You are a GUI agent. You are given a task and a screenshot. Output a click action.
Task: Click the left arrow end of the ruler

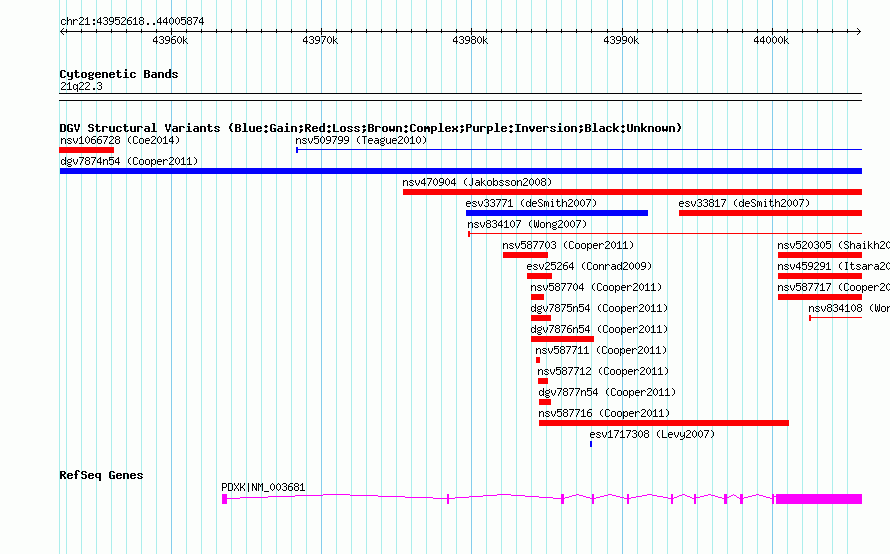point(62,32)
